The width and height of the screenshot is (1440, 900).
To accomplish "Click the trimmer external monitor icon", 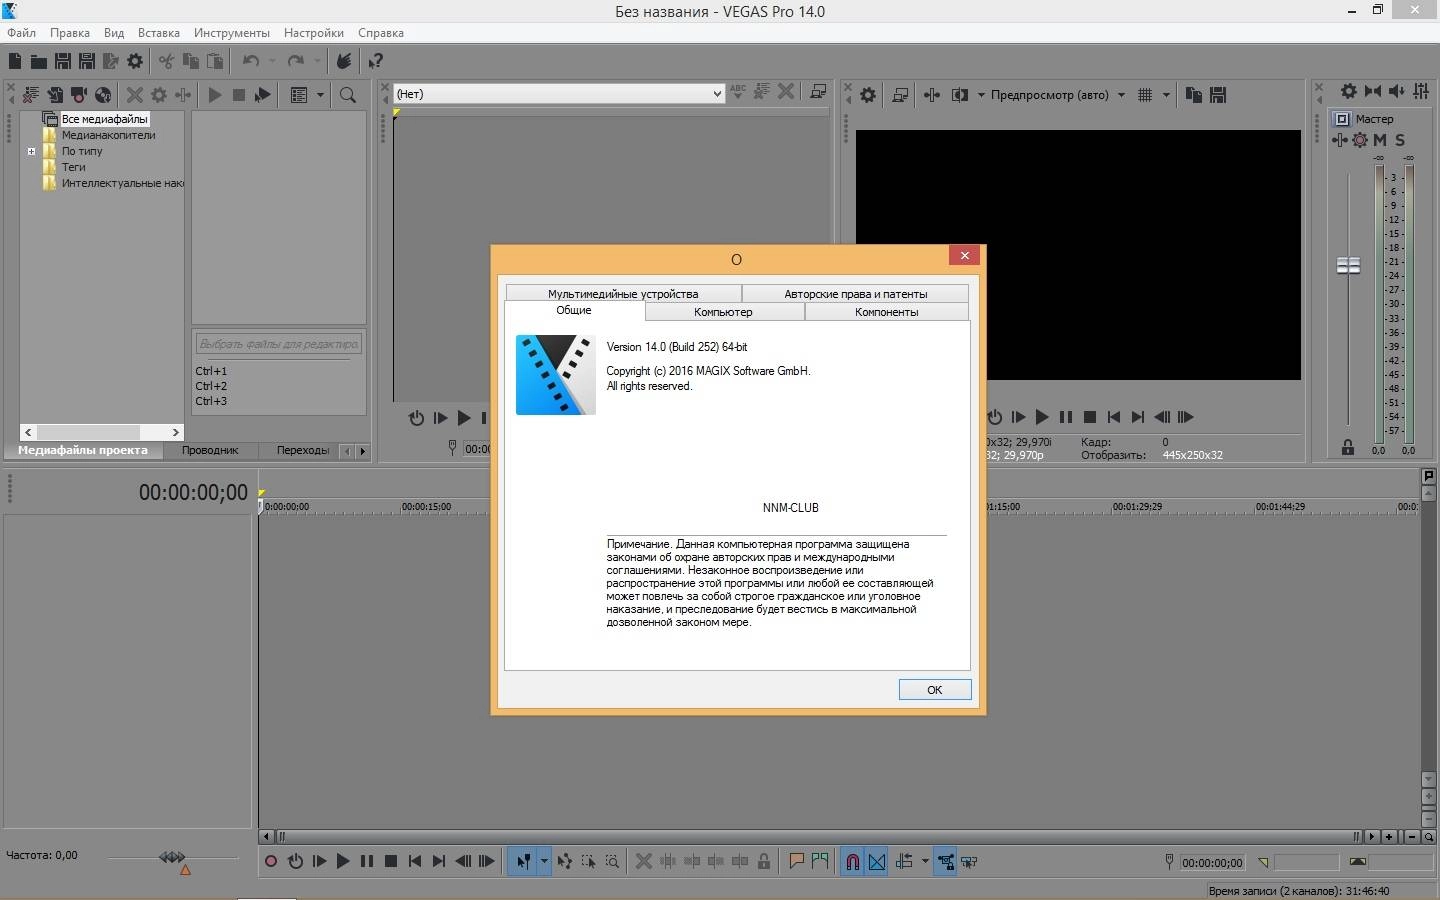I will click(817, 92).
